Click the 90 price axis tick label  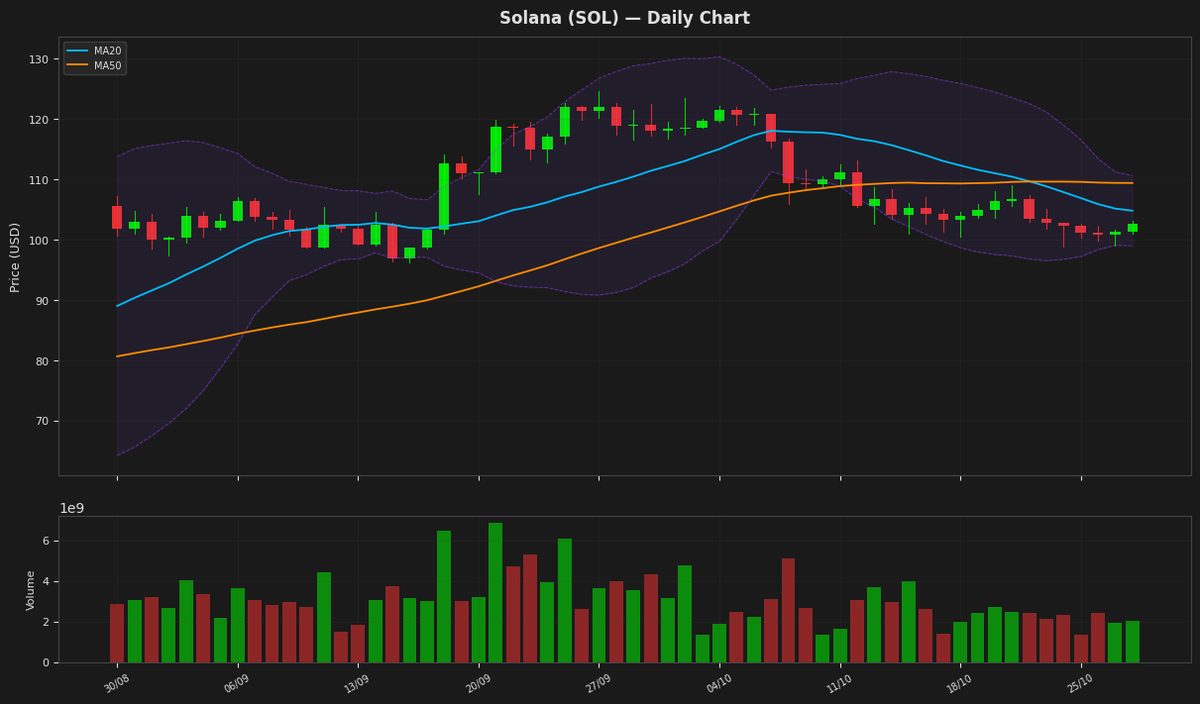[42, 301]
